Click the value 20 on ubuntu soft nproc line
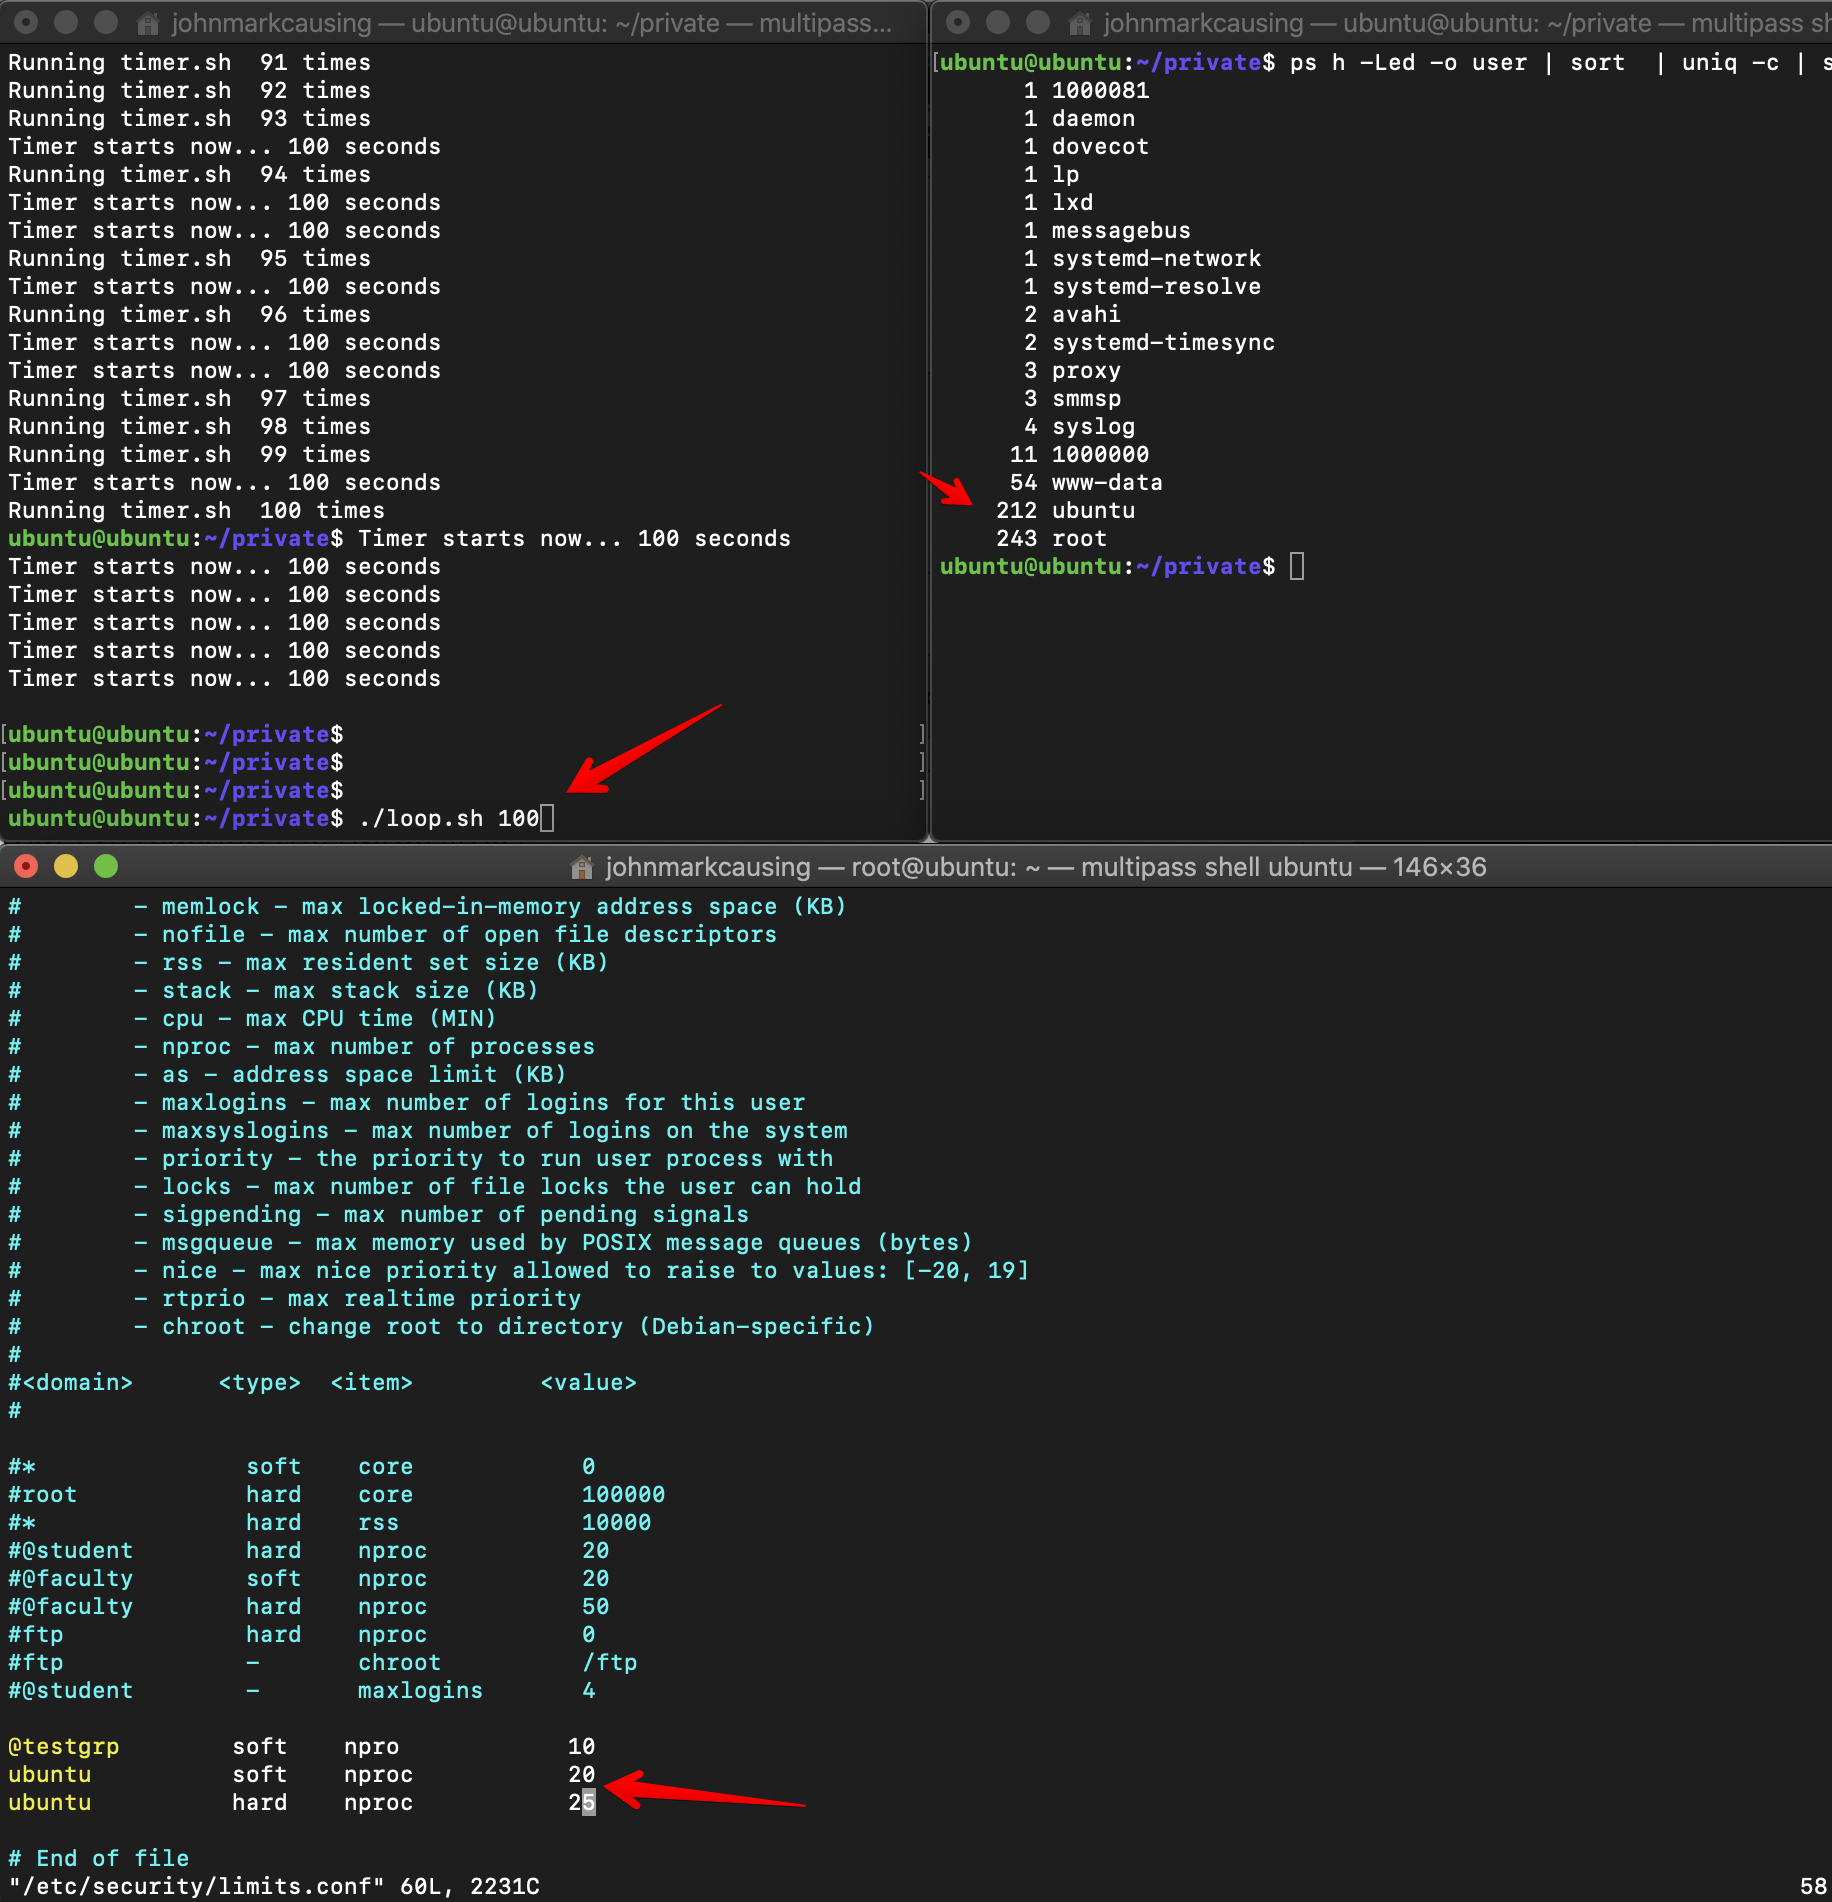Screen dimensions: 1832x1902 582,1775
